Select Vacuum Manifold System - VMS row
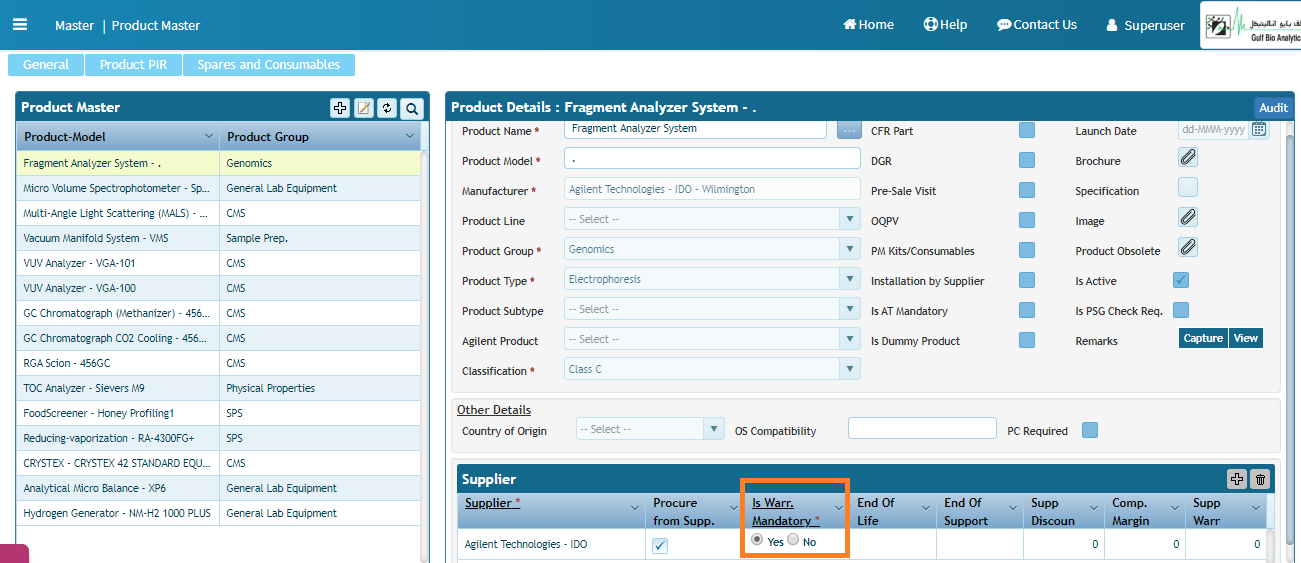This screenshot has width=1301, height=563. (219, 238)
